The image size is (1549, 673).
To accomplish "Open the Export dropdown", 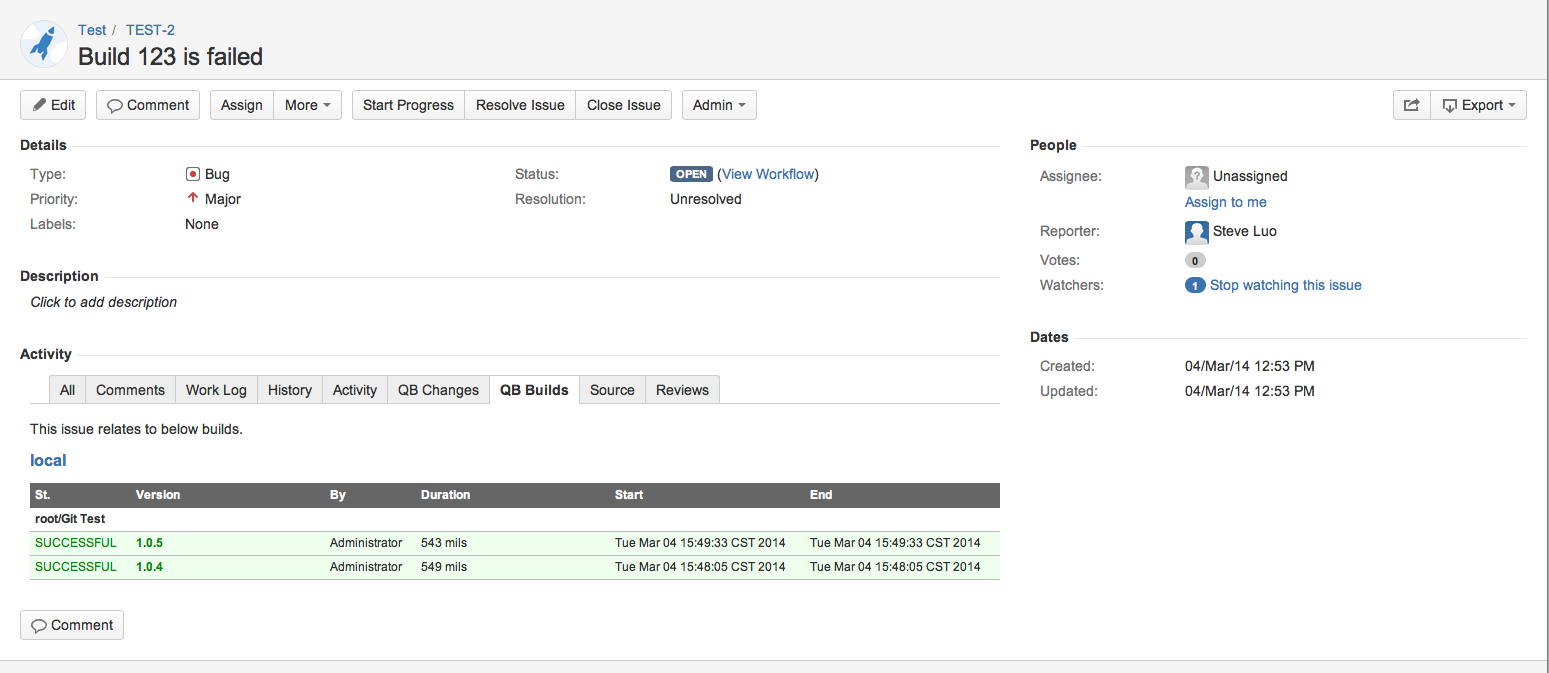I will (x=1478, y=105).
